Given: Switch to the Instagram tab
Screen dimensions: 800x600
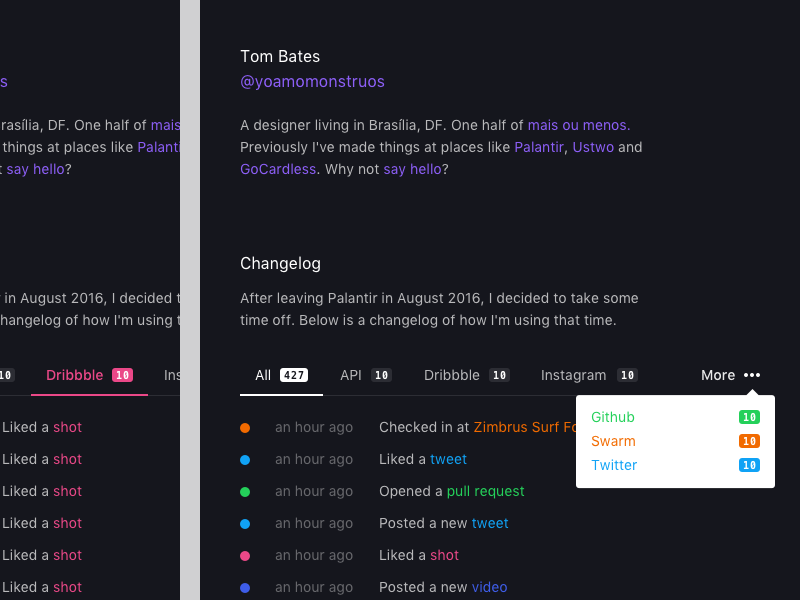Looking at the screenshot, I should point(573,375).
